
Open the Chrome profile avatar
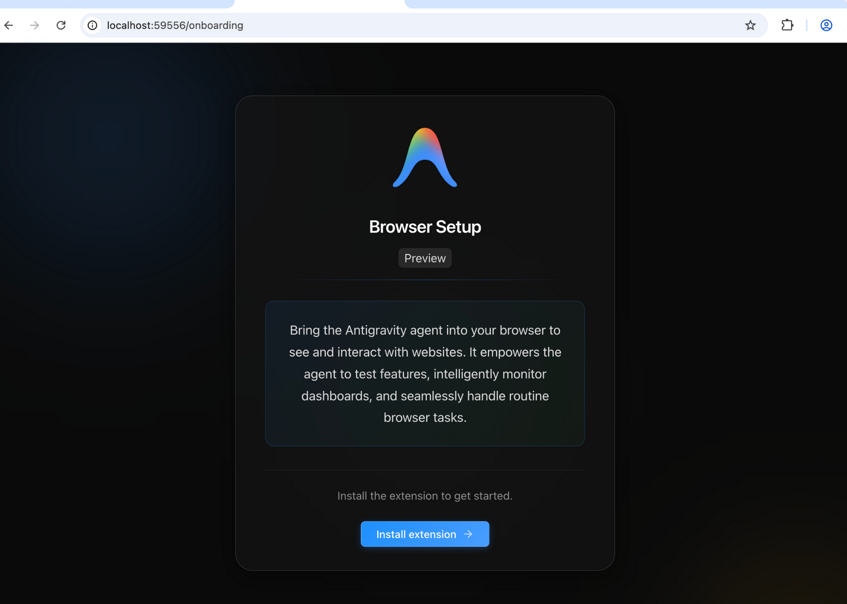826,25
